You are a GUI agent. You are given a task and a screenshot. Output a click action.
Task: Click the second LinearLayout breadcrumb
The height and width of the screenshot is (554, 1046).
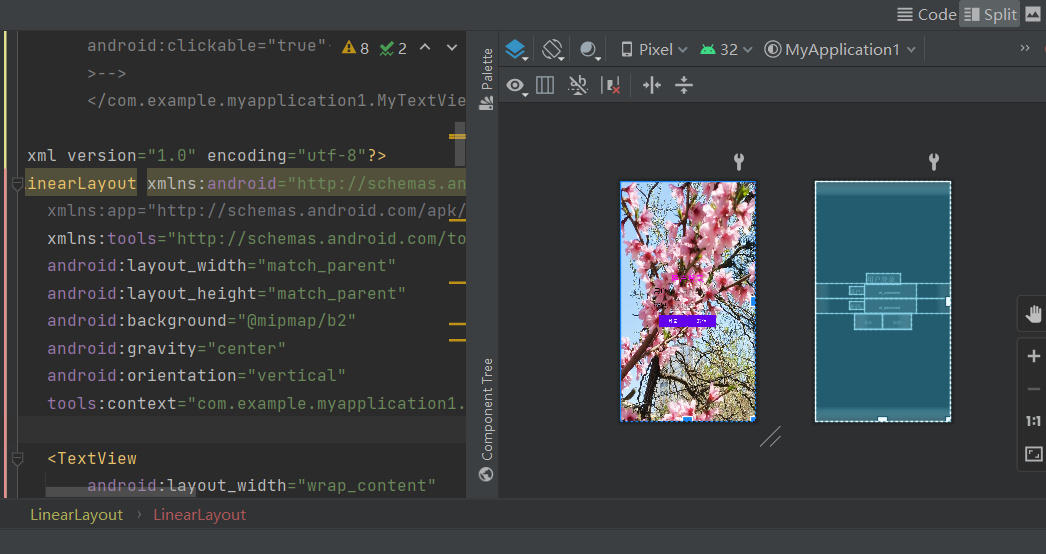pos(199,514)
